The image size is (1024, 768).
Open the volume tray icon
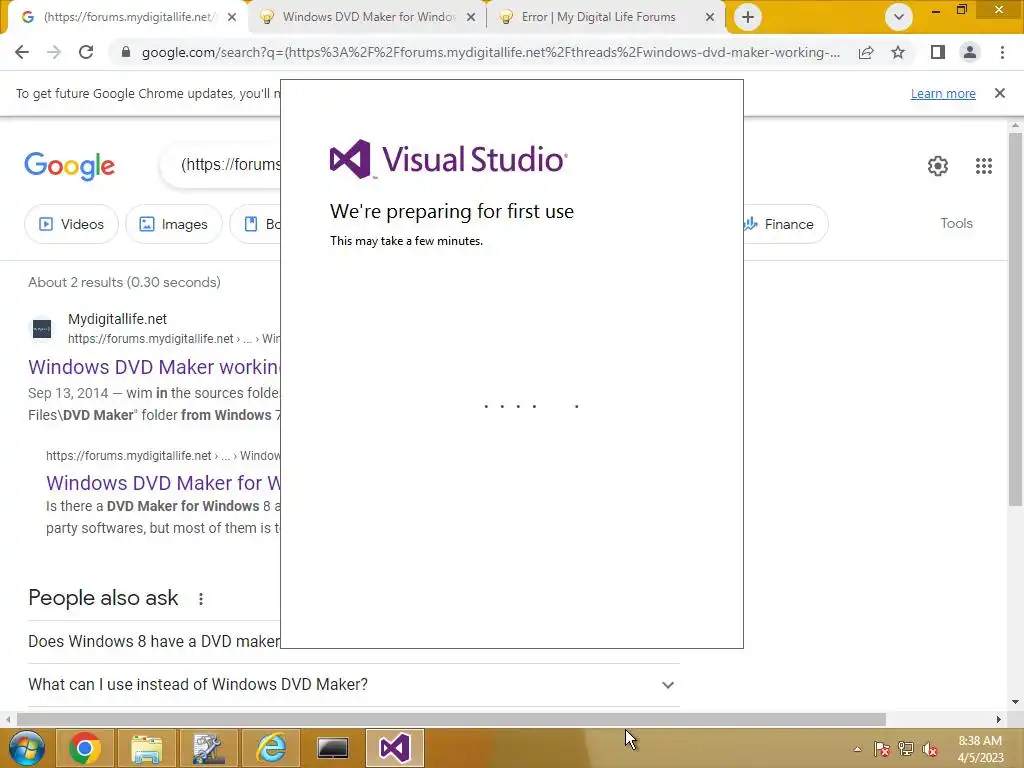coord(929,749)
